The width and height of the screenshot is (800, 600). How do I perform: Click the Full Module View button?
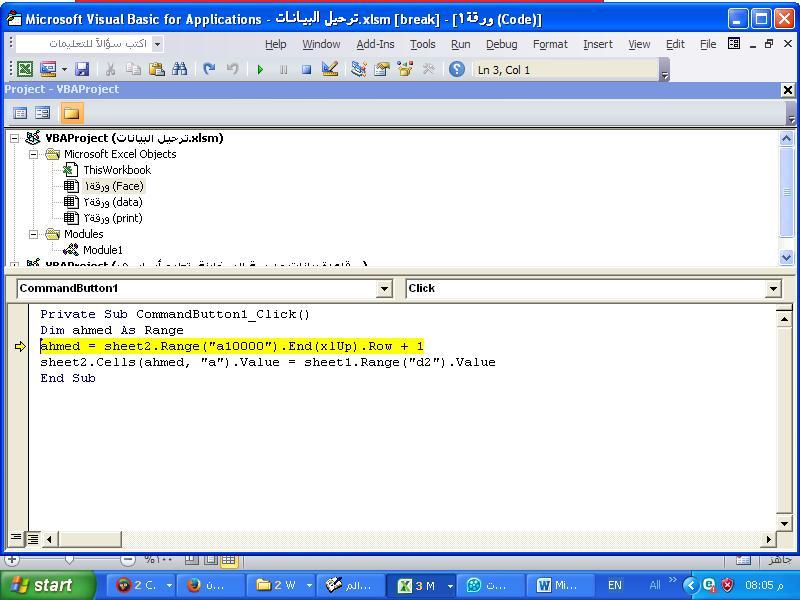(33, 538)
